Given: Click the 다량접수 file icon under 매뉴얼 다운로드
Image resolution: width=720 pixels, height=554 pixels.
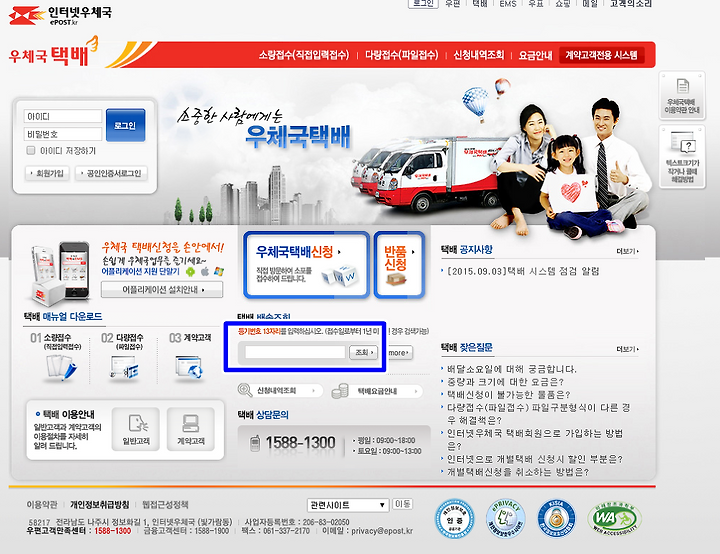Looking at the screenshot, I should coord(124,368).
